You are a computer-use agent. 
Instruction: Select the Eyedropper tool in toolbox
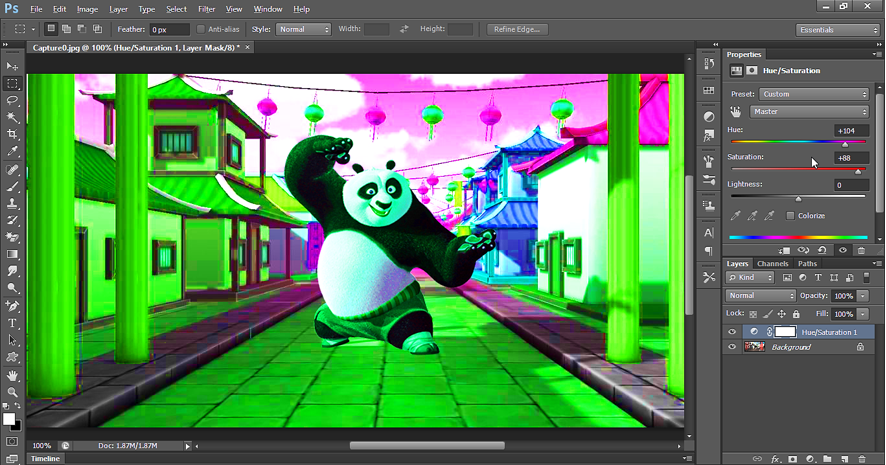pos(12,151)
